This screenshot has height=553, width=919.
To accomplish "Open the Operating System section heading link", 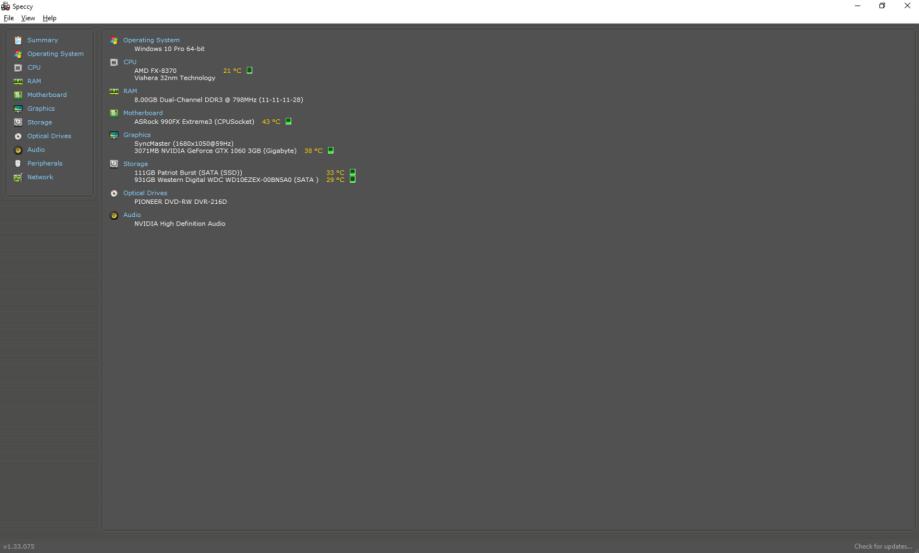I will pos(151,40).
